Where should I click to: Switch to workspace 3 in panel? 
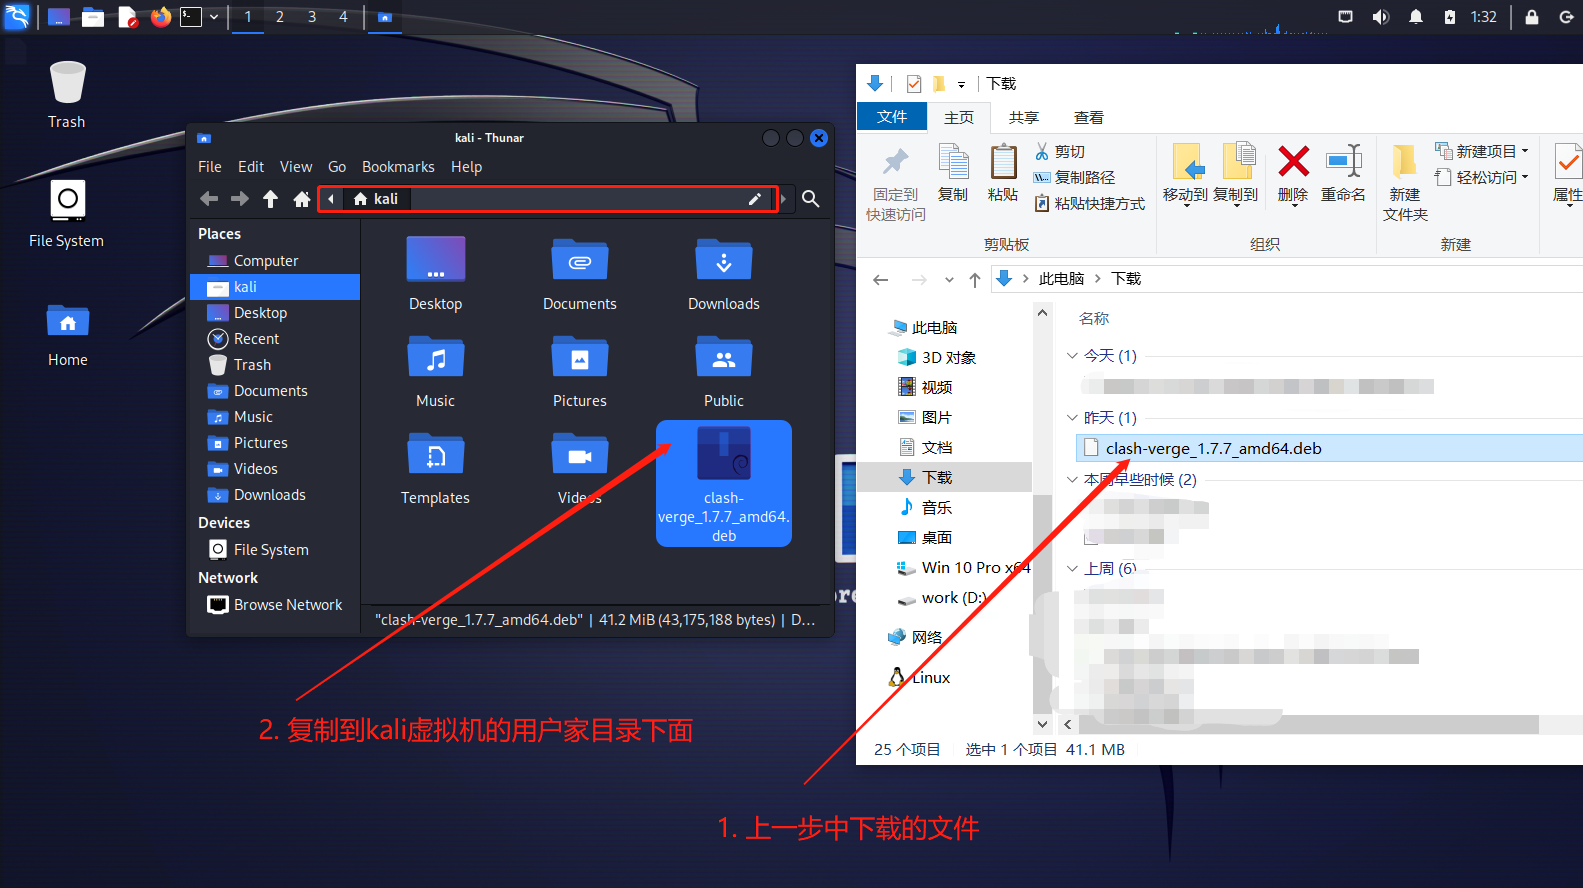312,17
